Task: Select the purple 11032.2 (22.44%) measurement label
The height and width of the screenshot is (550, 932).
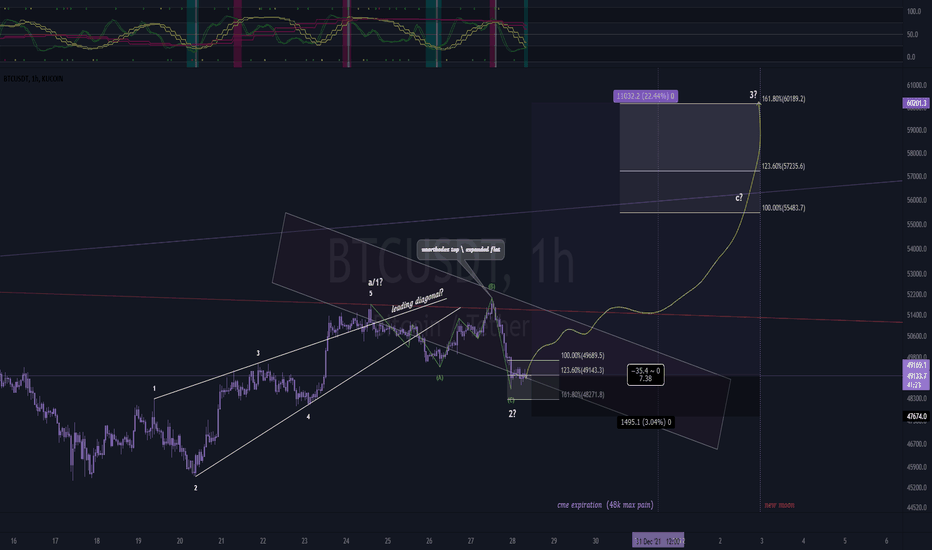Action: [x=646, y=96]
